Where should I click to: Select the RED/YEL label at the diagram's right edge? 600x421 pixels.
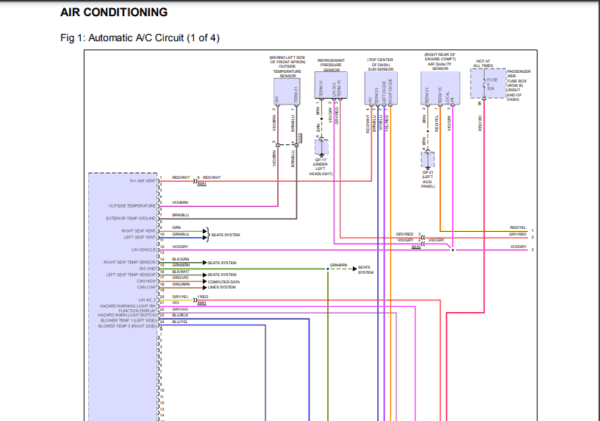(518, 228)
